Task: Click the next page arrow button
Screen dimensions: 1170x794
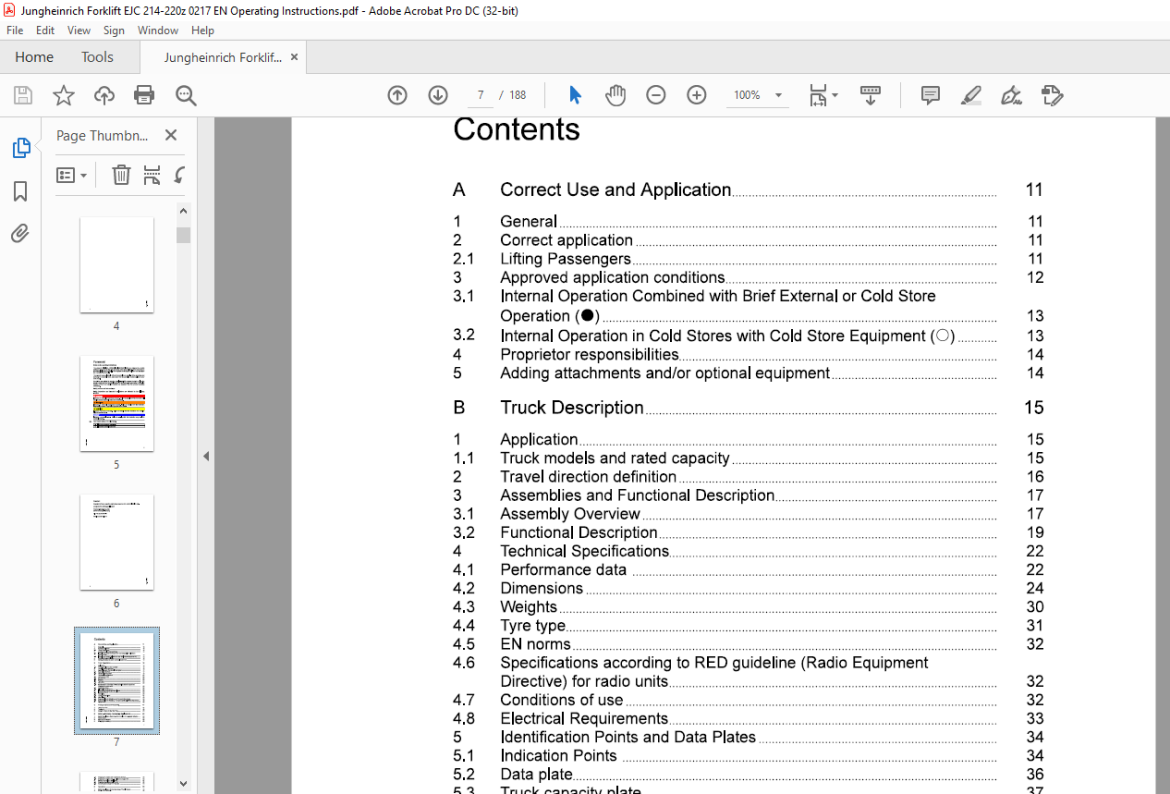Action: (438, 95)
